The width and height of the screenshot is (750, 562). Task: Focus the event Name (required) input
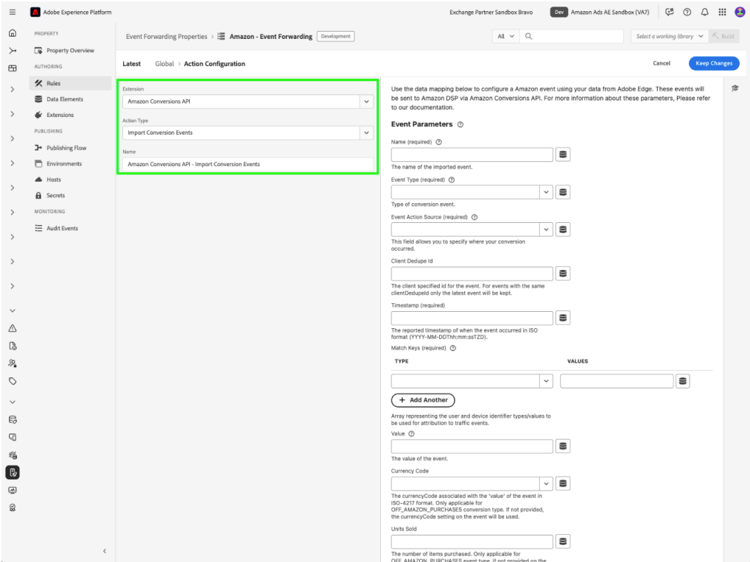(x=472, y=154)
